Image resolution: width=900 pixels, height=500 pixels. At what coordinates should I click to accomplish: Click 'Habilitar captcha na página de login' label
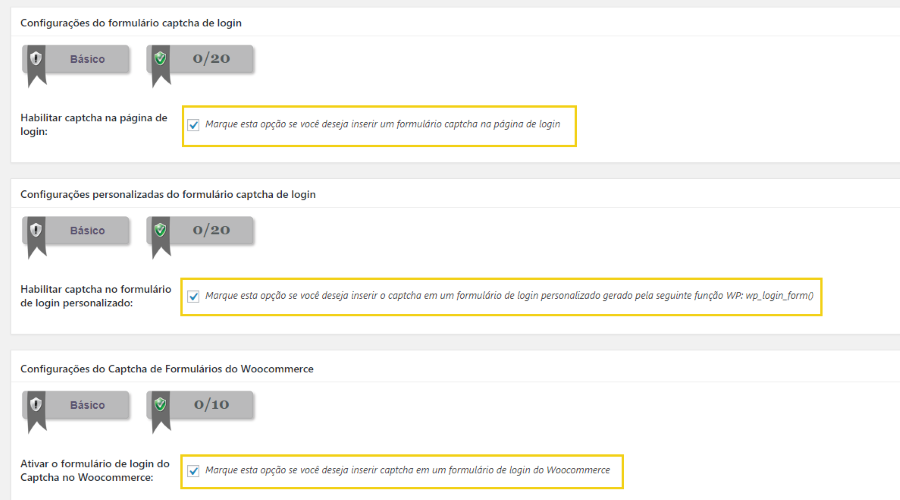[x=94, y=125]
